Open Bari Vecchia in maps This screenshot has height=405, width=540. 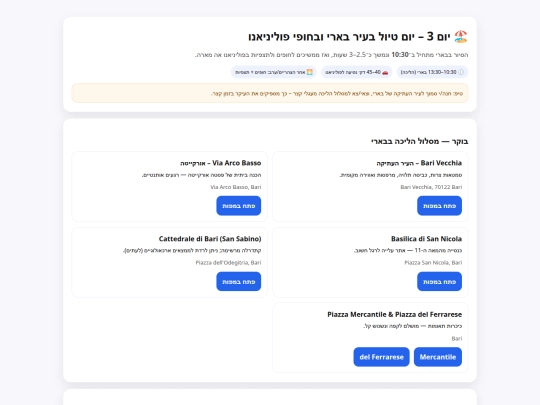click(439, 206)
